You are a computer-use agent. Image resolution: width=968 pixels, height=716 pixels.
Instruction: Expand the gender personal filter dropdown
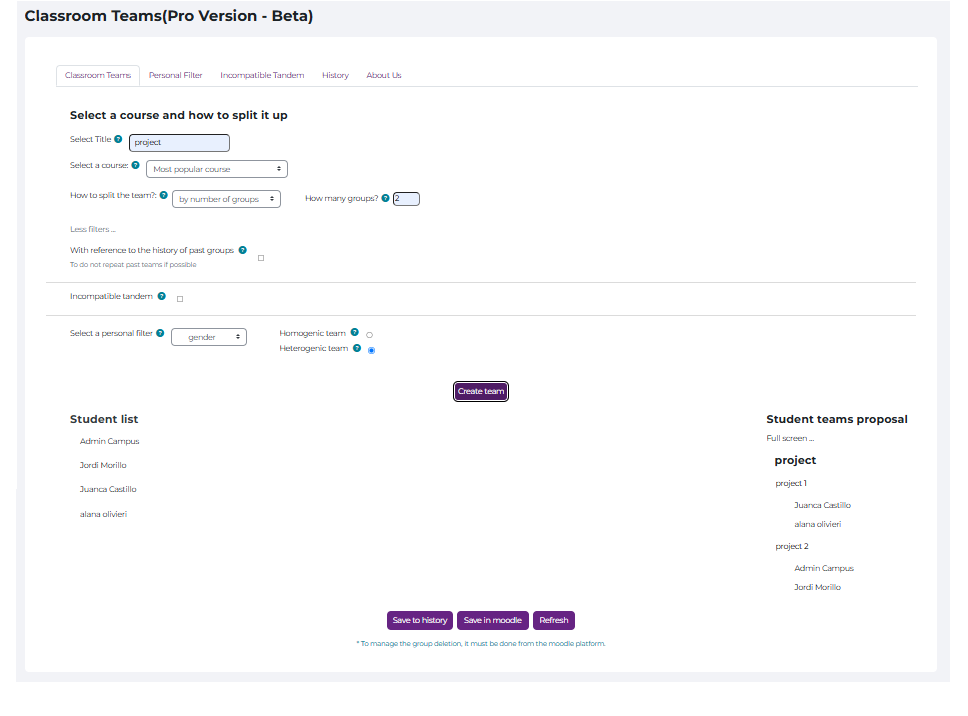(209, 338)
